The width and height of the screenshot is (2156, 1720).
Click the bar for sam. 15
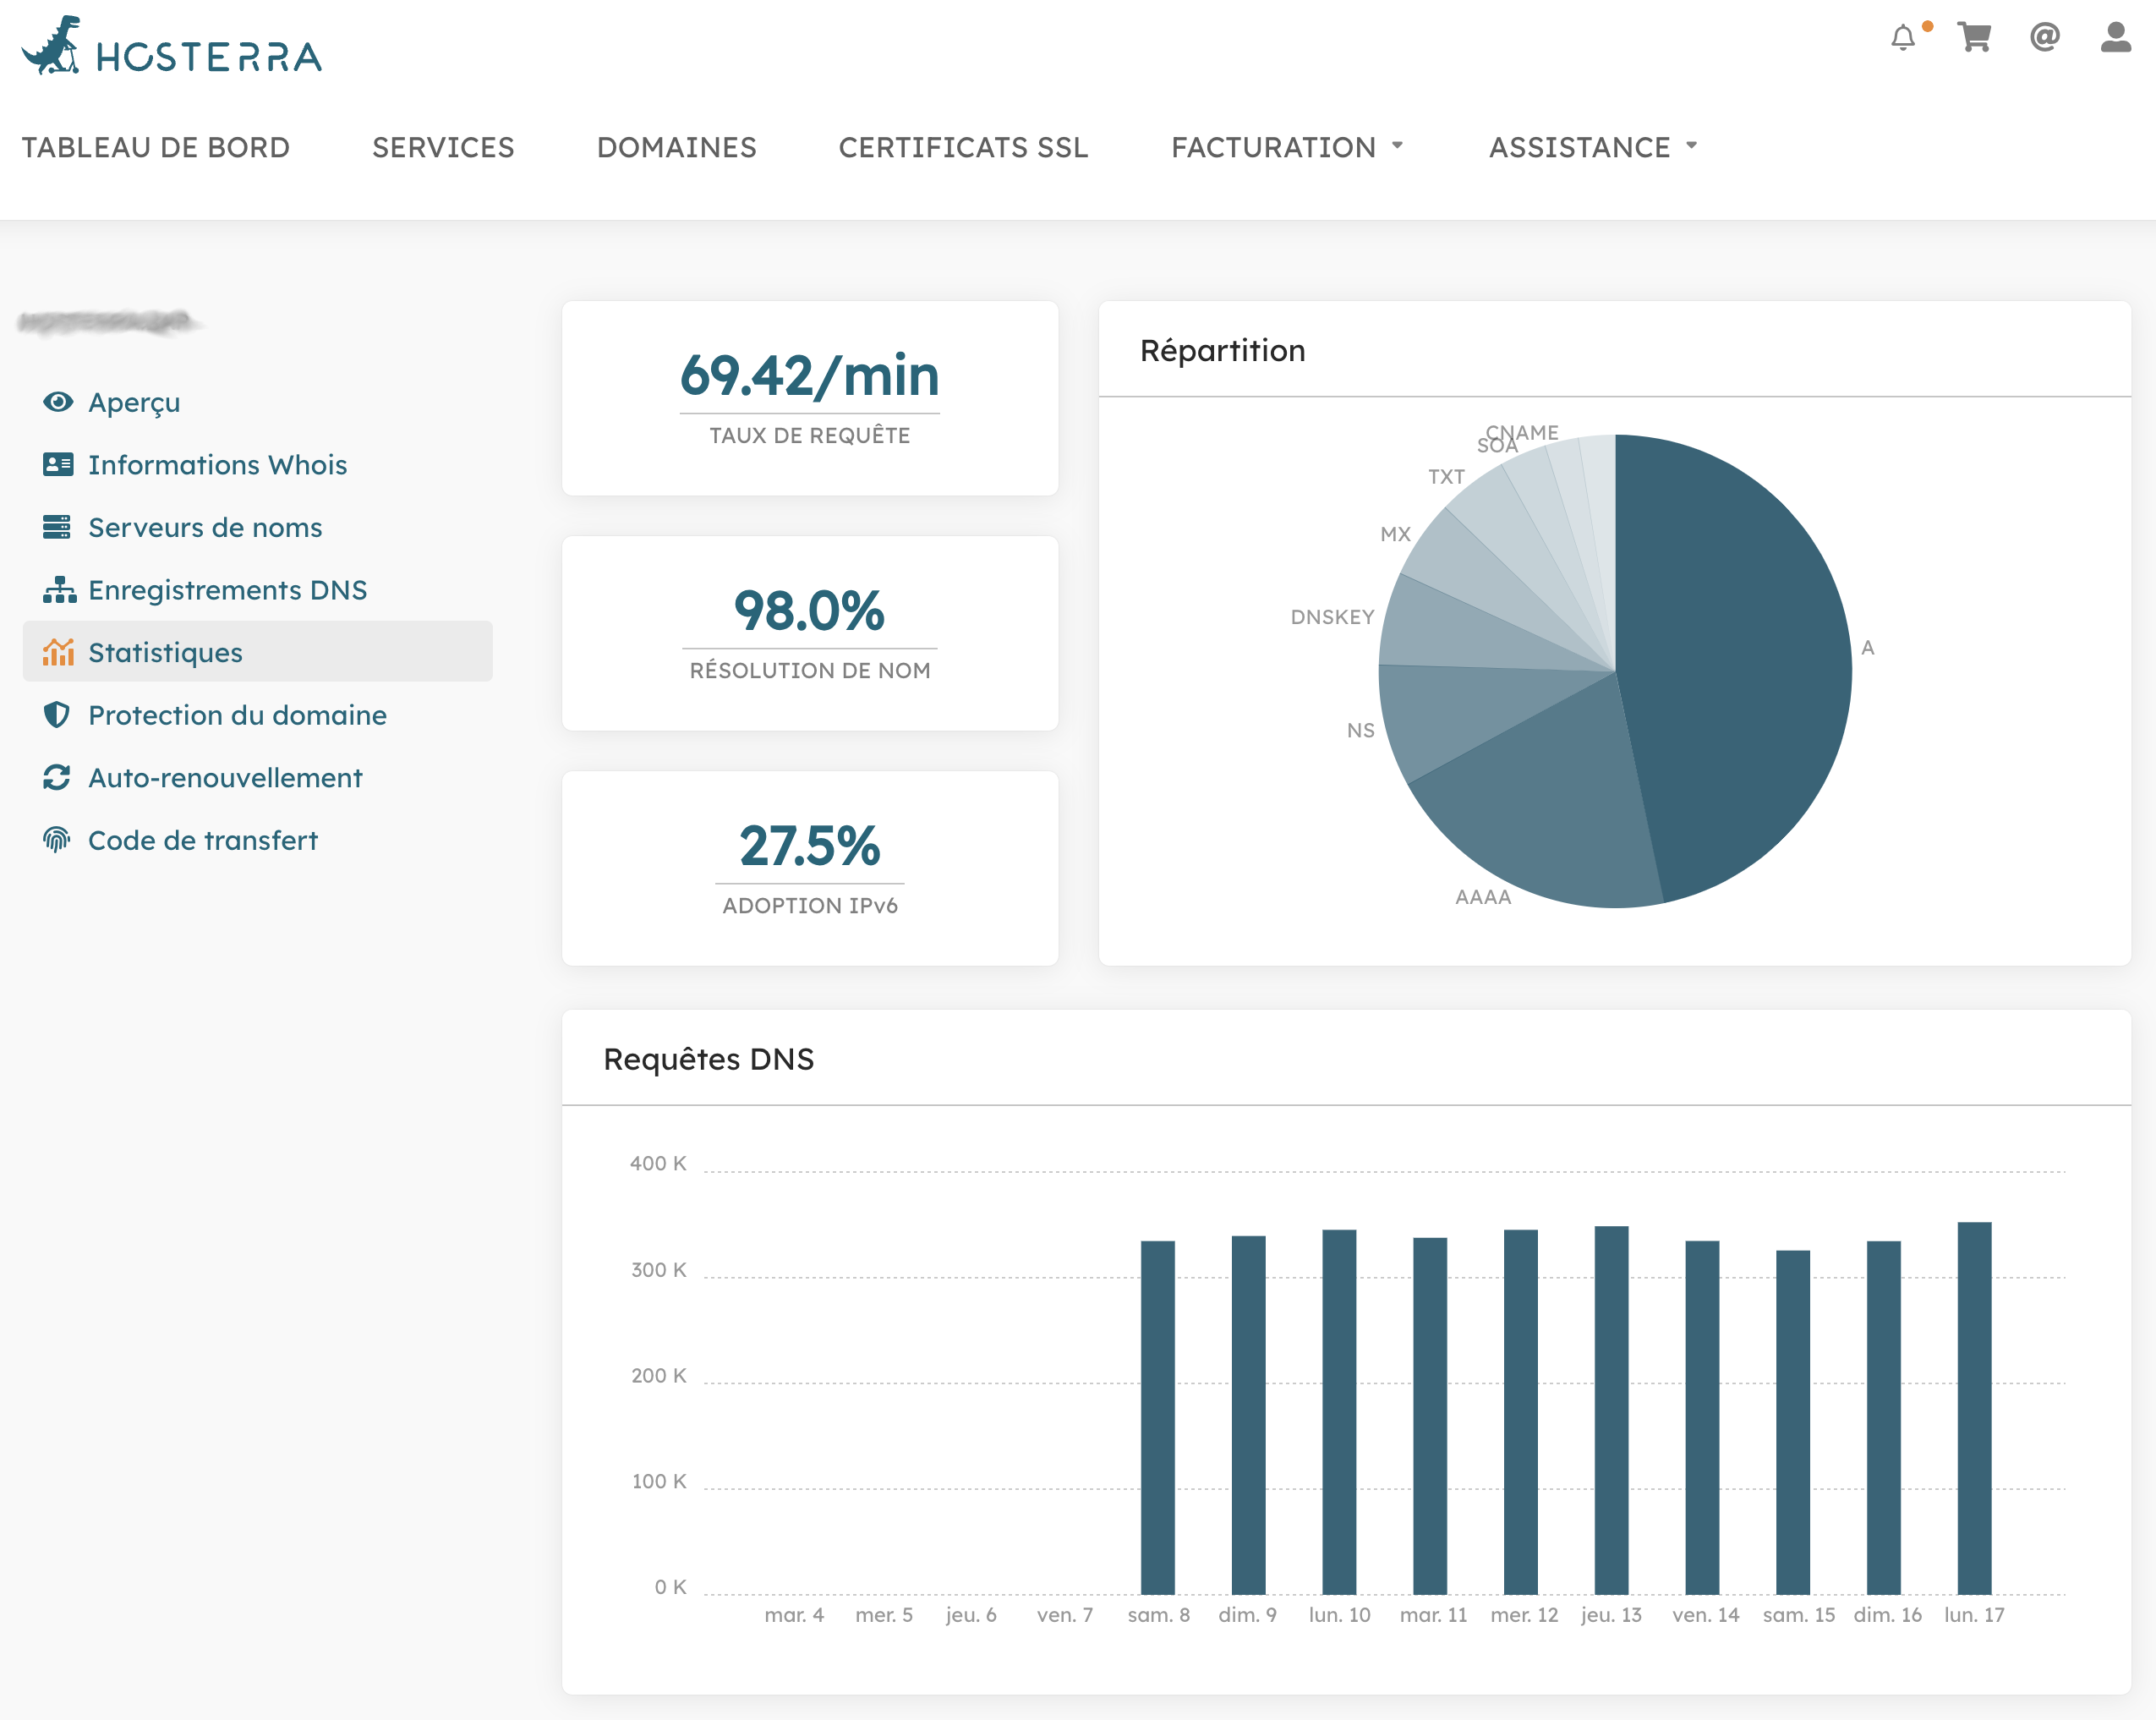pos(1793,1422)
